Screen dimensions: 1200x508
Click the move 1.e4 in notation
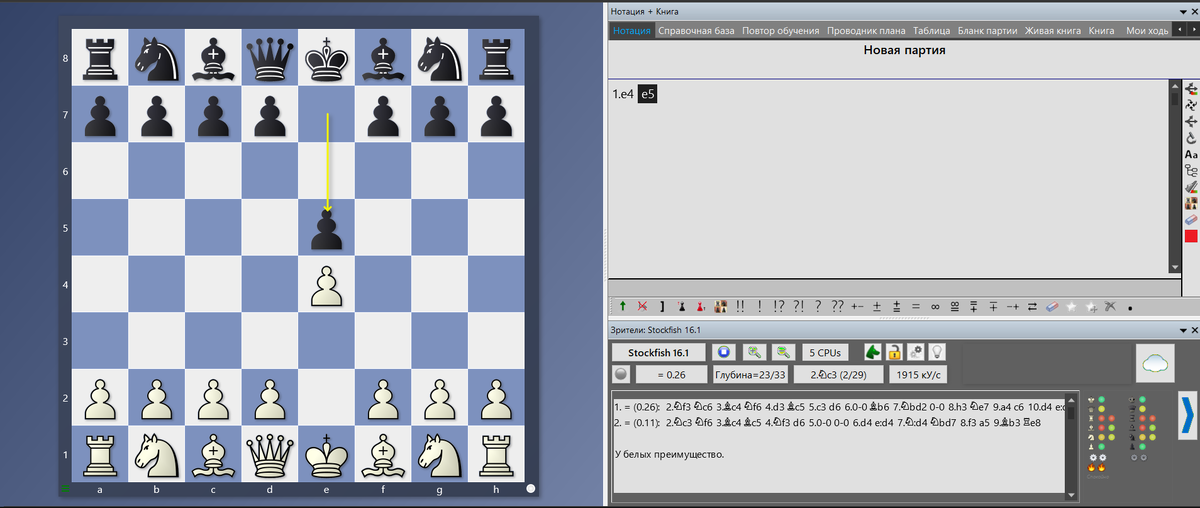(x=624, y=93)
